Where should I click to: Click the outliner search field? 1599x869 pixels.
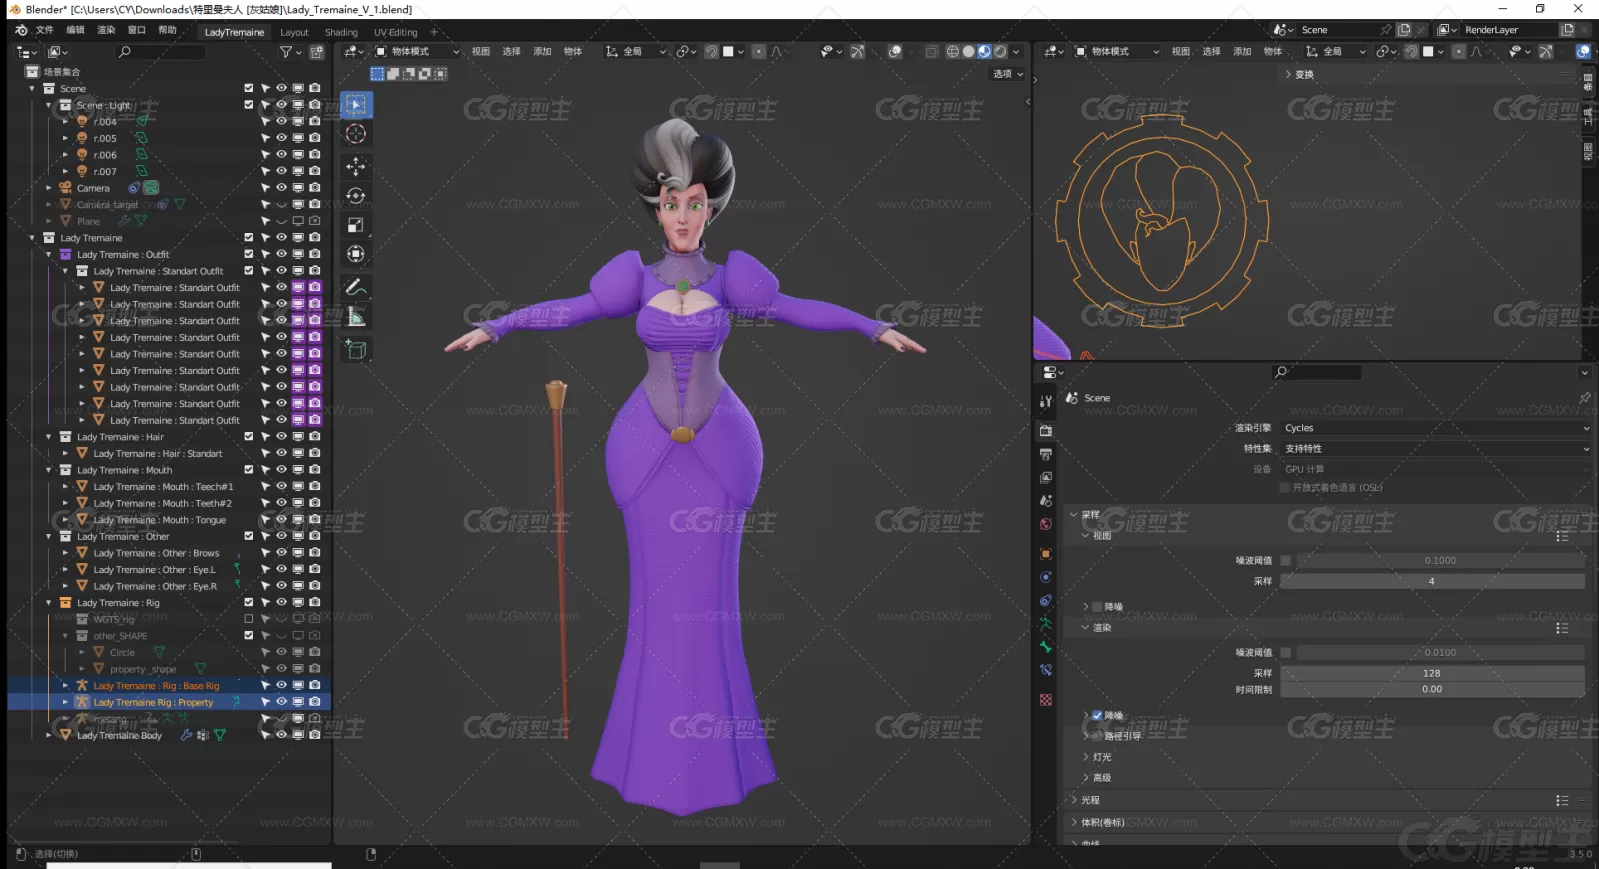(x=161, y=52)
